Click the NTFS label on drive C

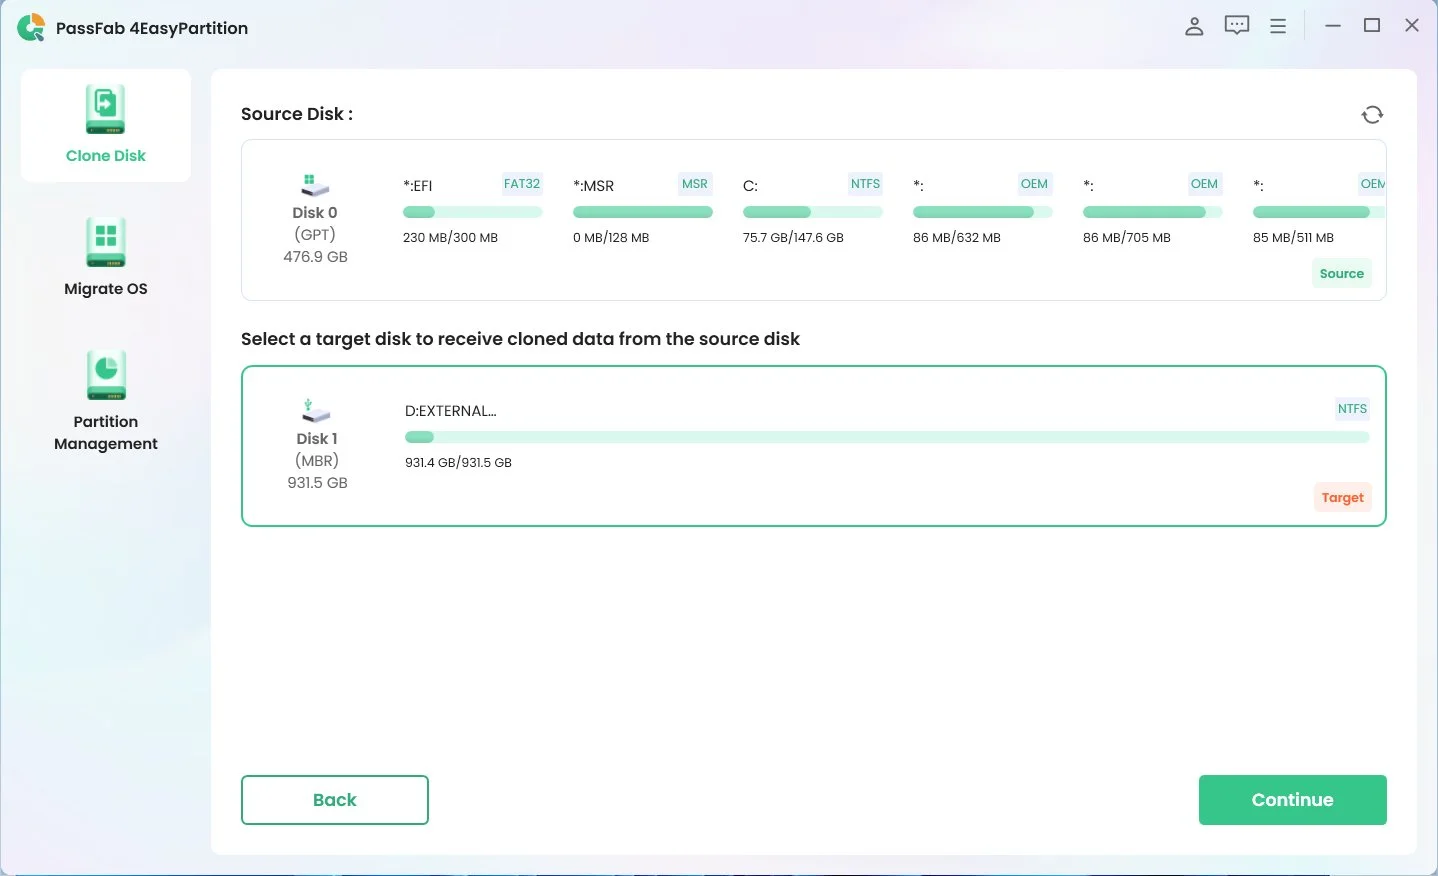click(x=864, y=184)
